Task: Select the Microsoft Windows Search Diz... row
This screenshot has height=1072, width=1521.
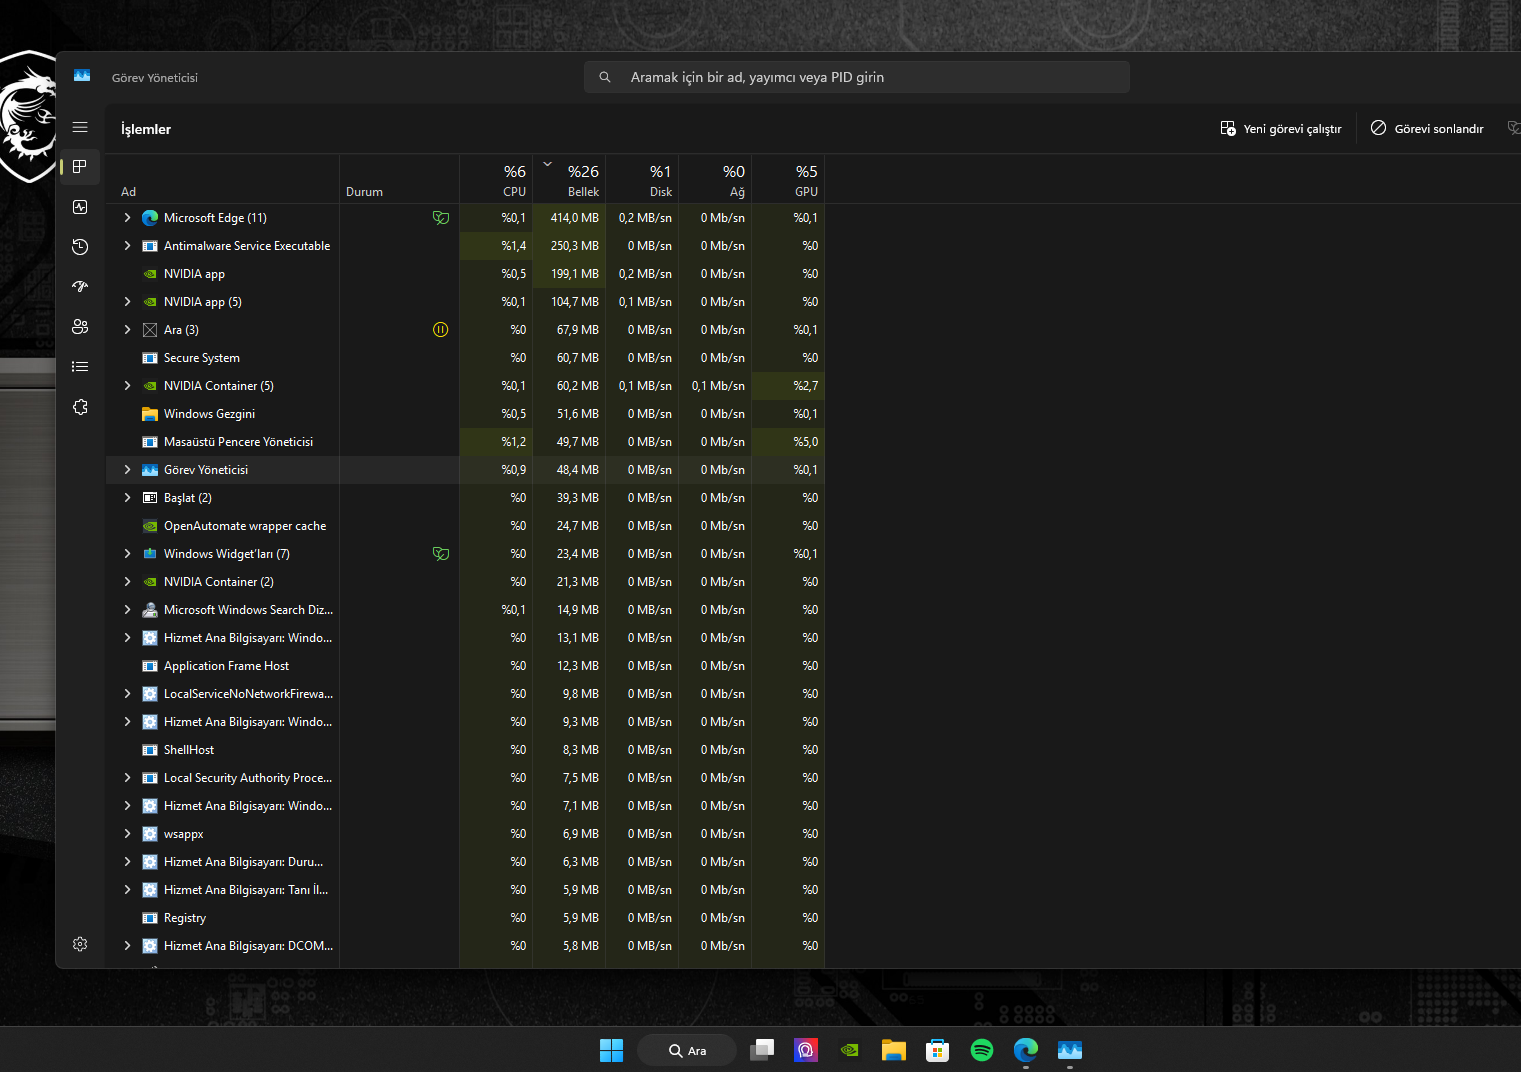Action: click(465, 610)
